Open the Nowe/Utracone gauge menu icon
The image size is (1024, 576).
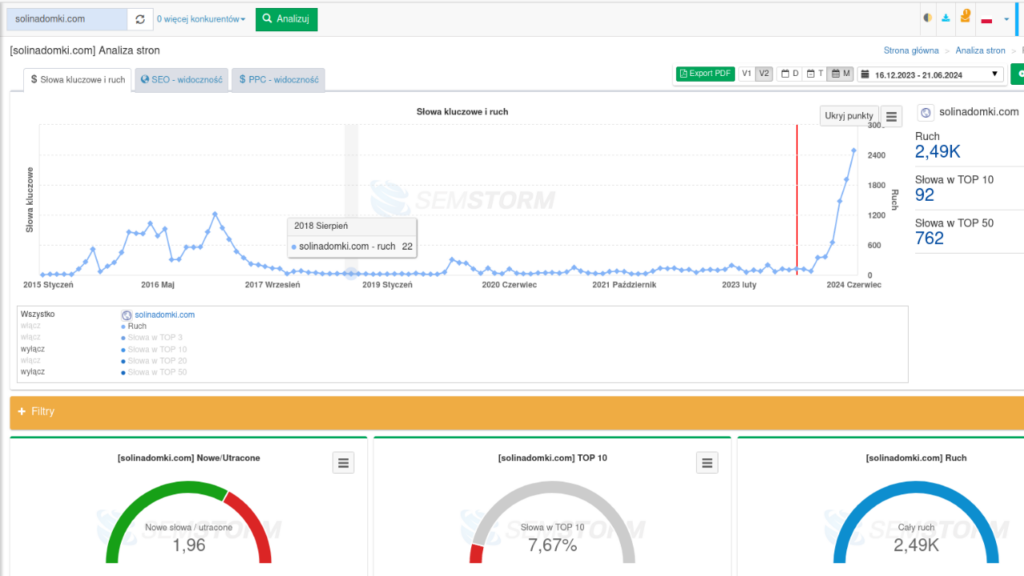pos(343,462)
